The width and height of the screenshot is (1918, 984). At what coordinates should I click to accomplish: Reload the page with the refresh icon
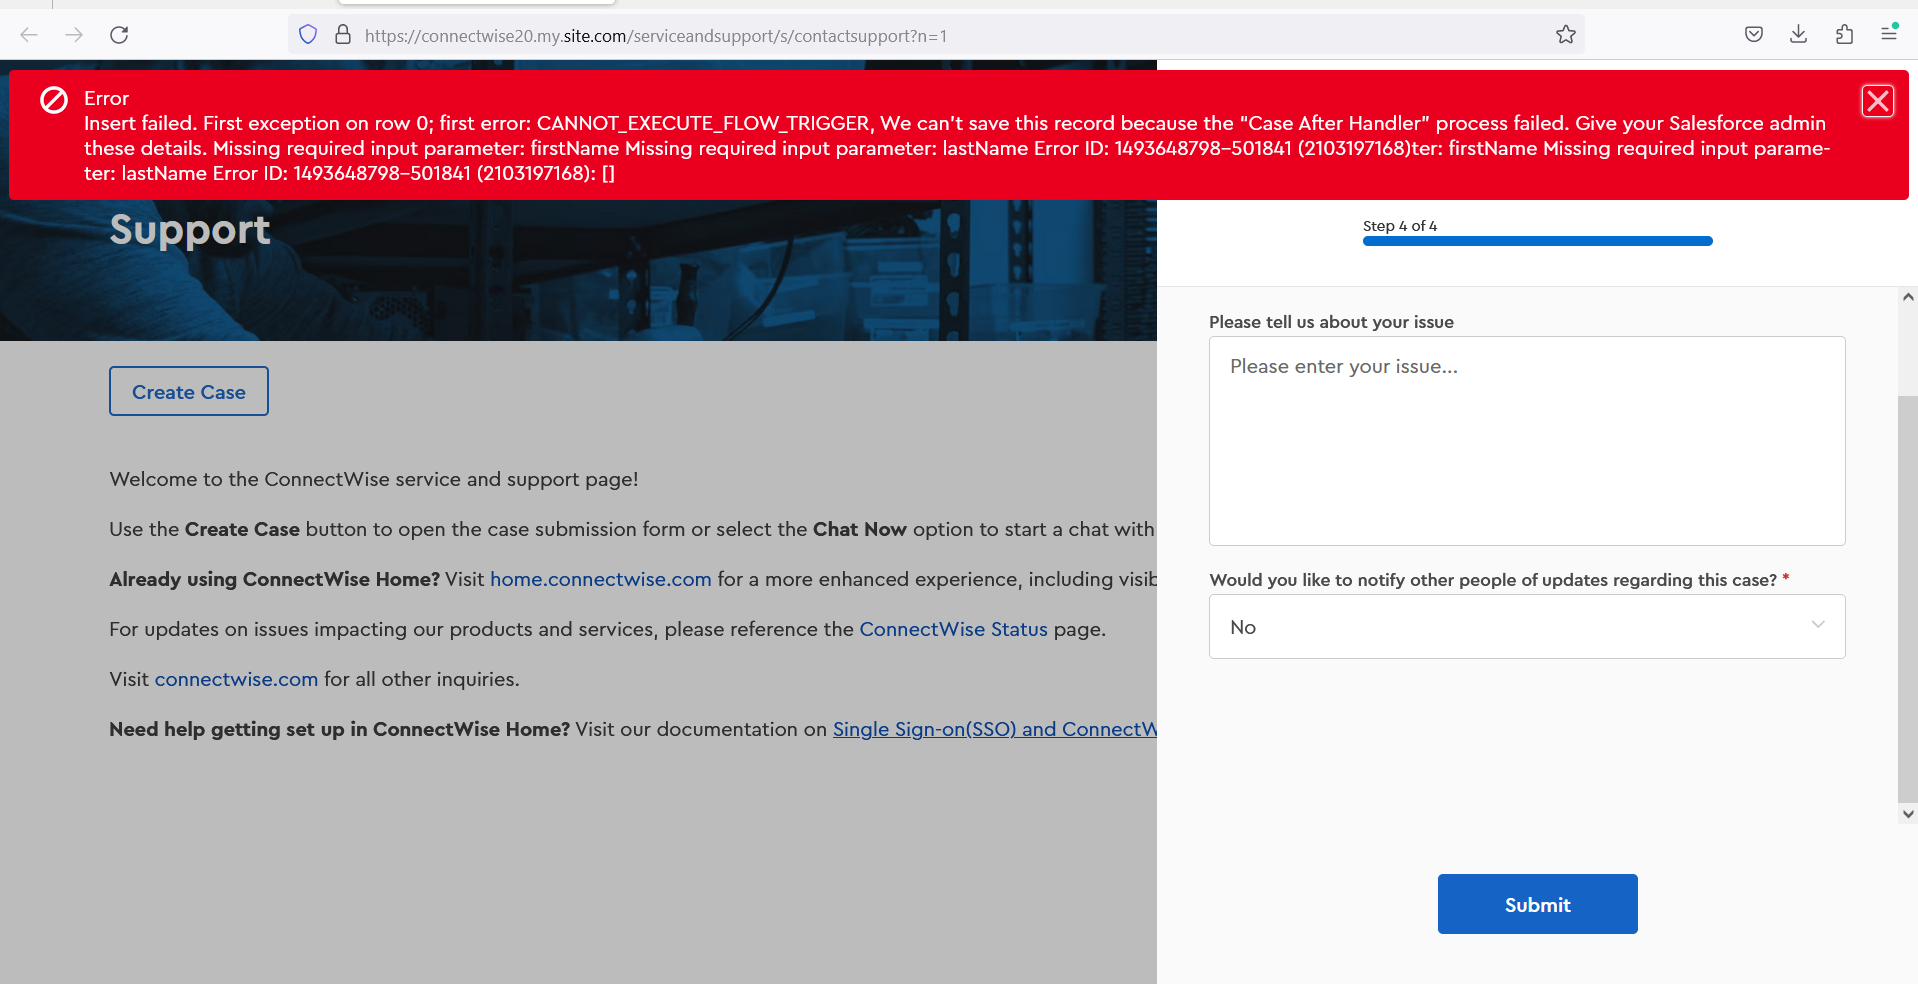tap(119, 35)
